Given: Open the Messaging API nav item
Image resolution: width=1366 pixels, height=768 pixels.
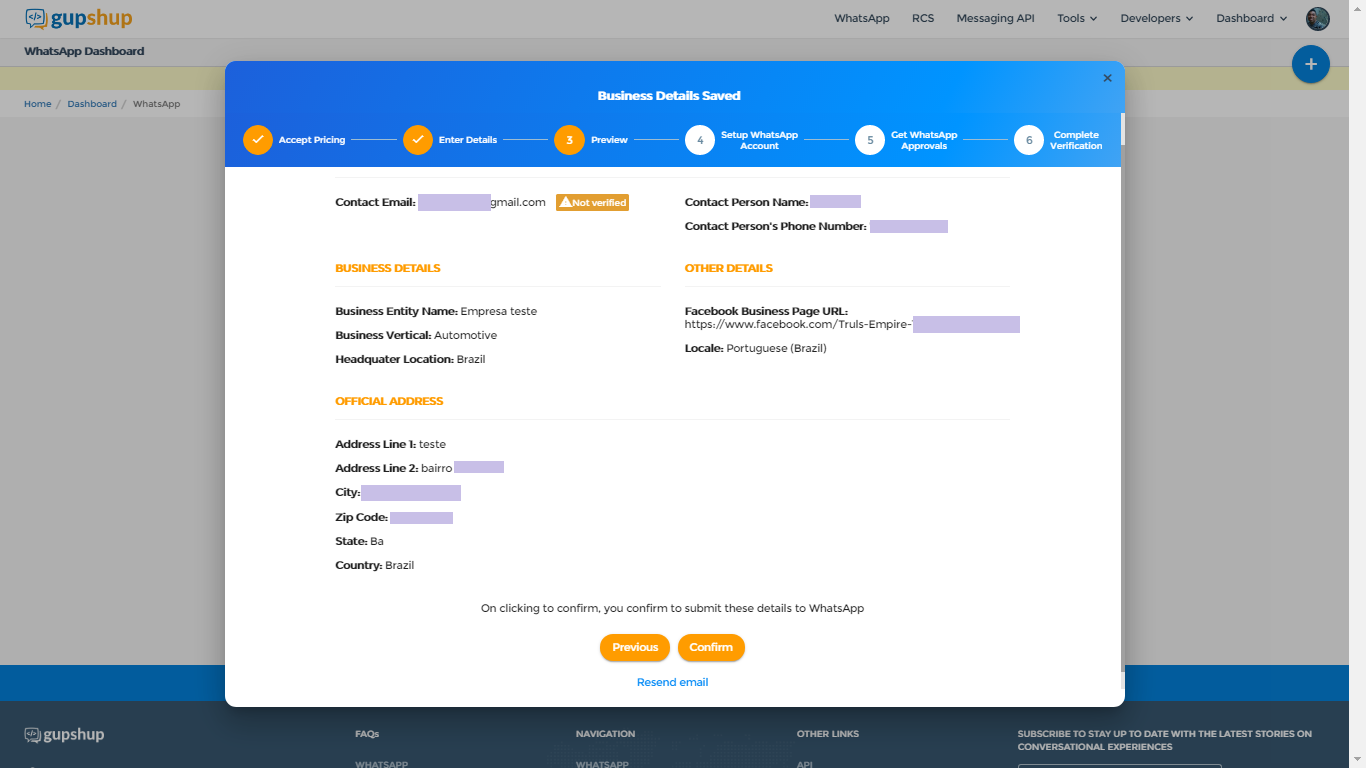Looking at the screenshot, I should click(x=995, y=18).
